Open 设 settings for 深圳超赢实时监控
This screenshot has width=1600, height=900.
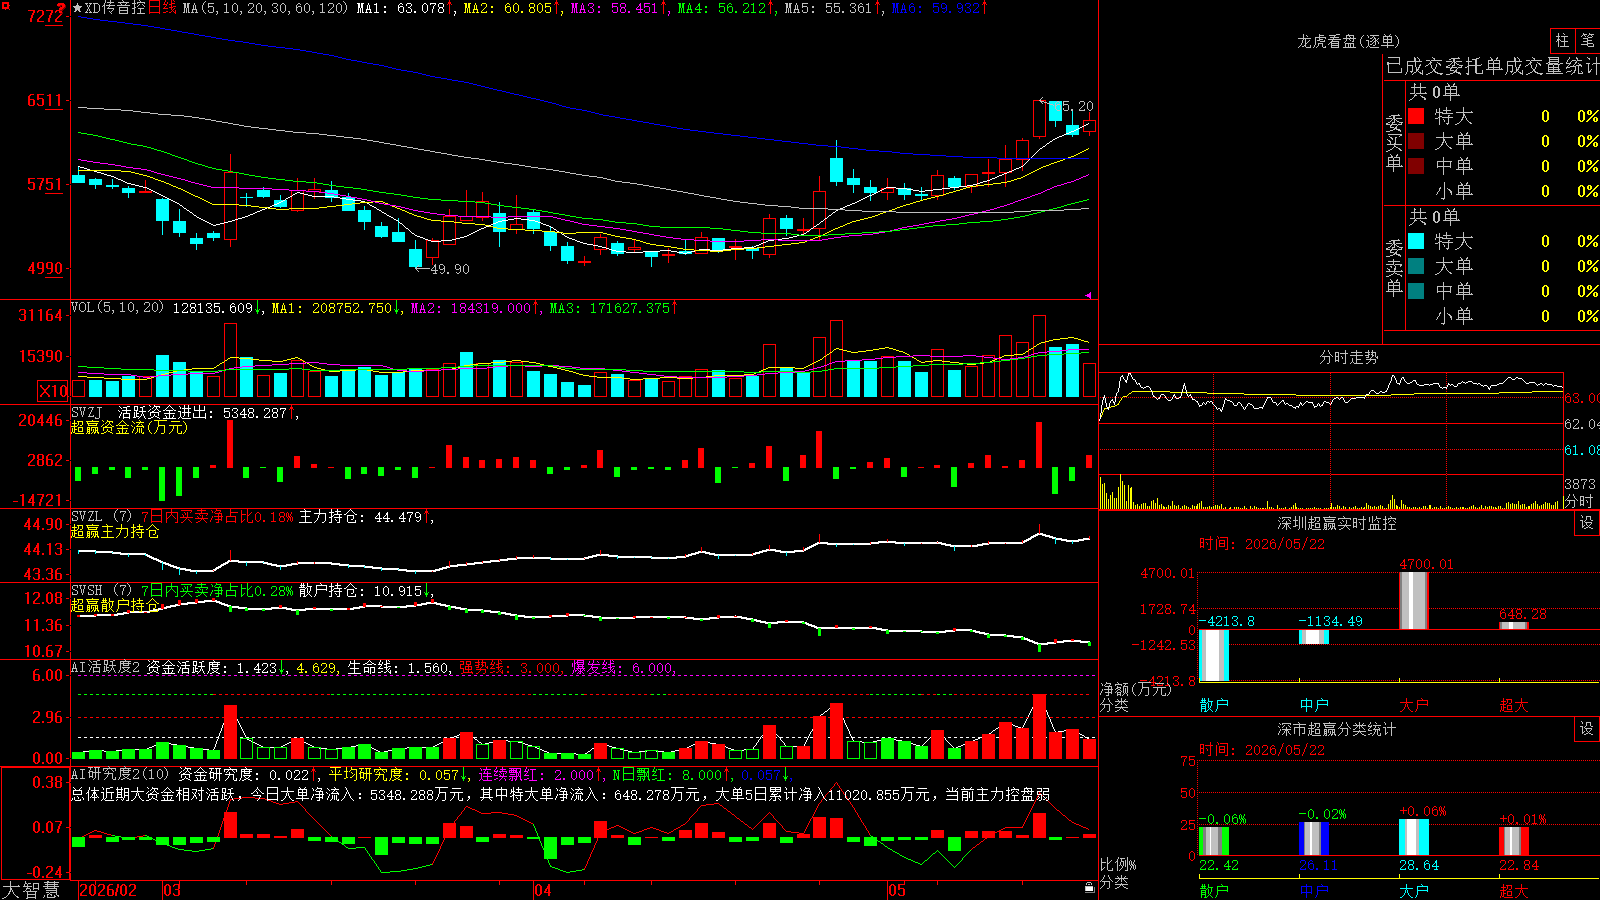(1587, 523)
